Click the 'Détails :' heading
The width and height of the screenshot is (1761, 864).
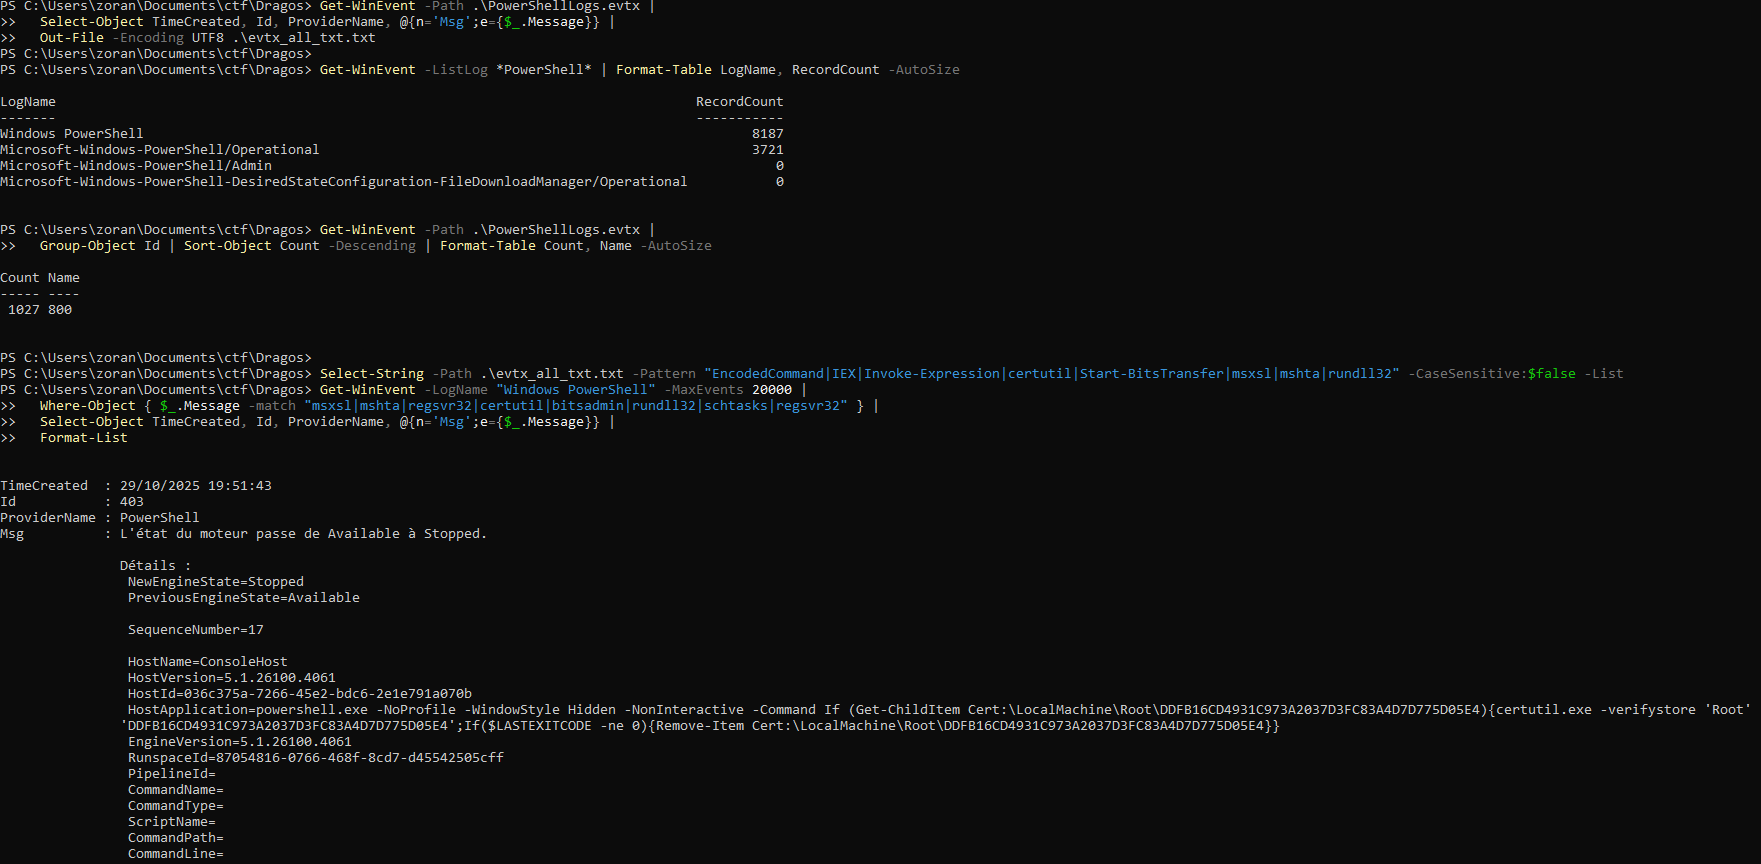156,565
